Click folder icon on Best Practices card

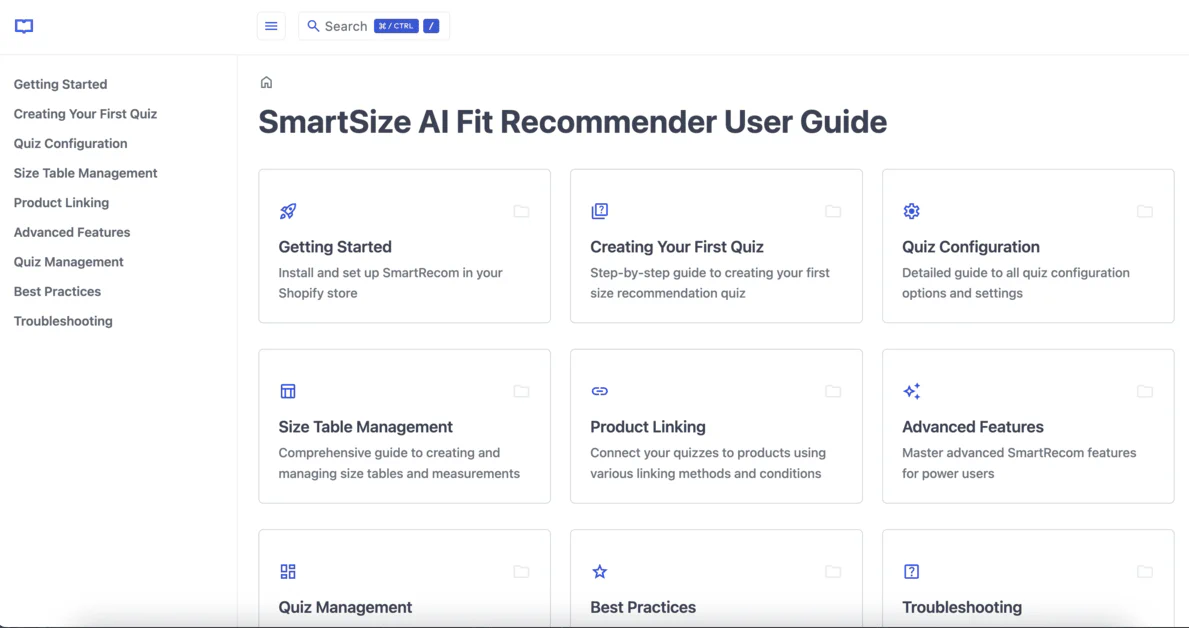click(833, 572)
